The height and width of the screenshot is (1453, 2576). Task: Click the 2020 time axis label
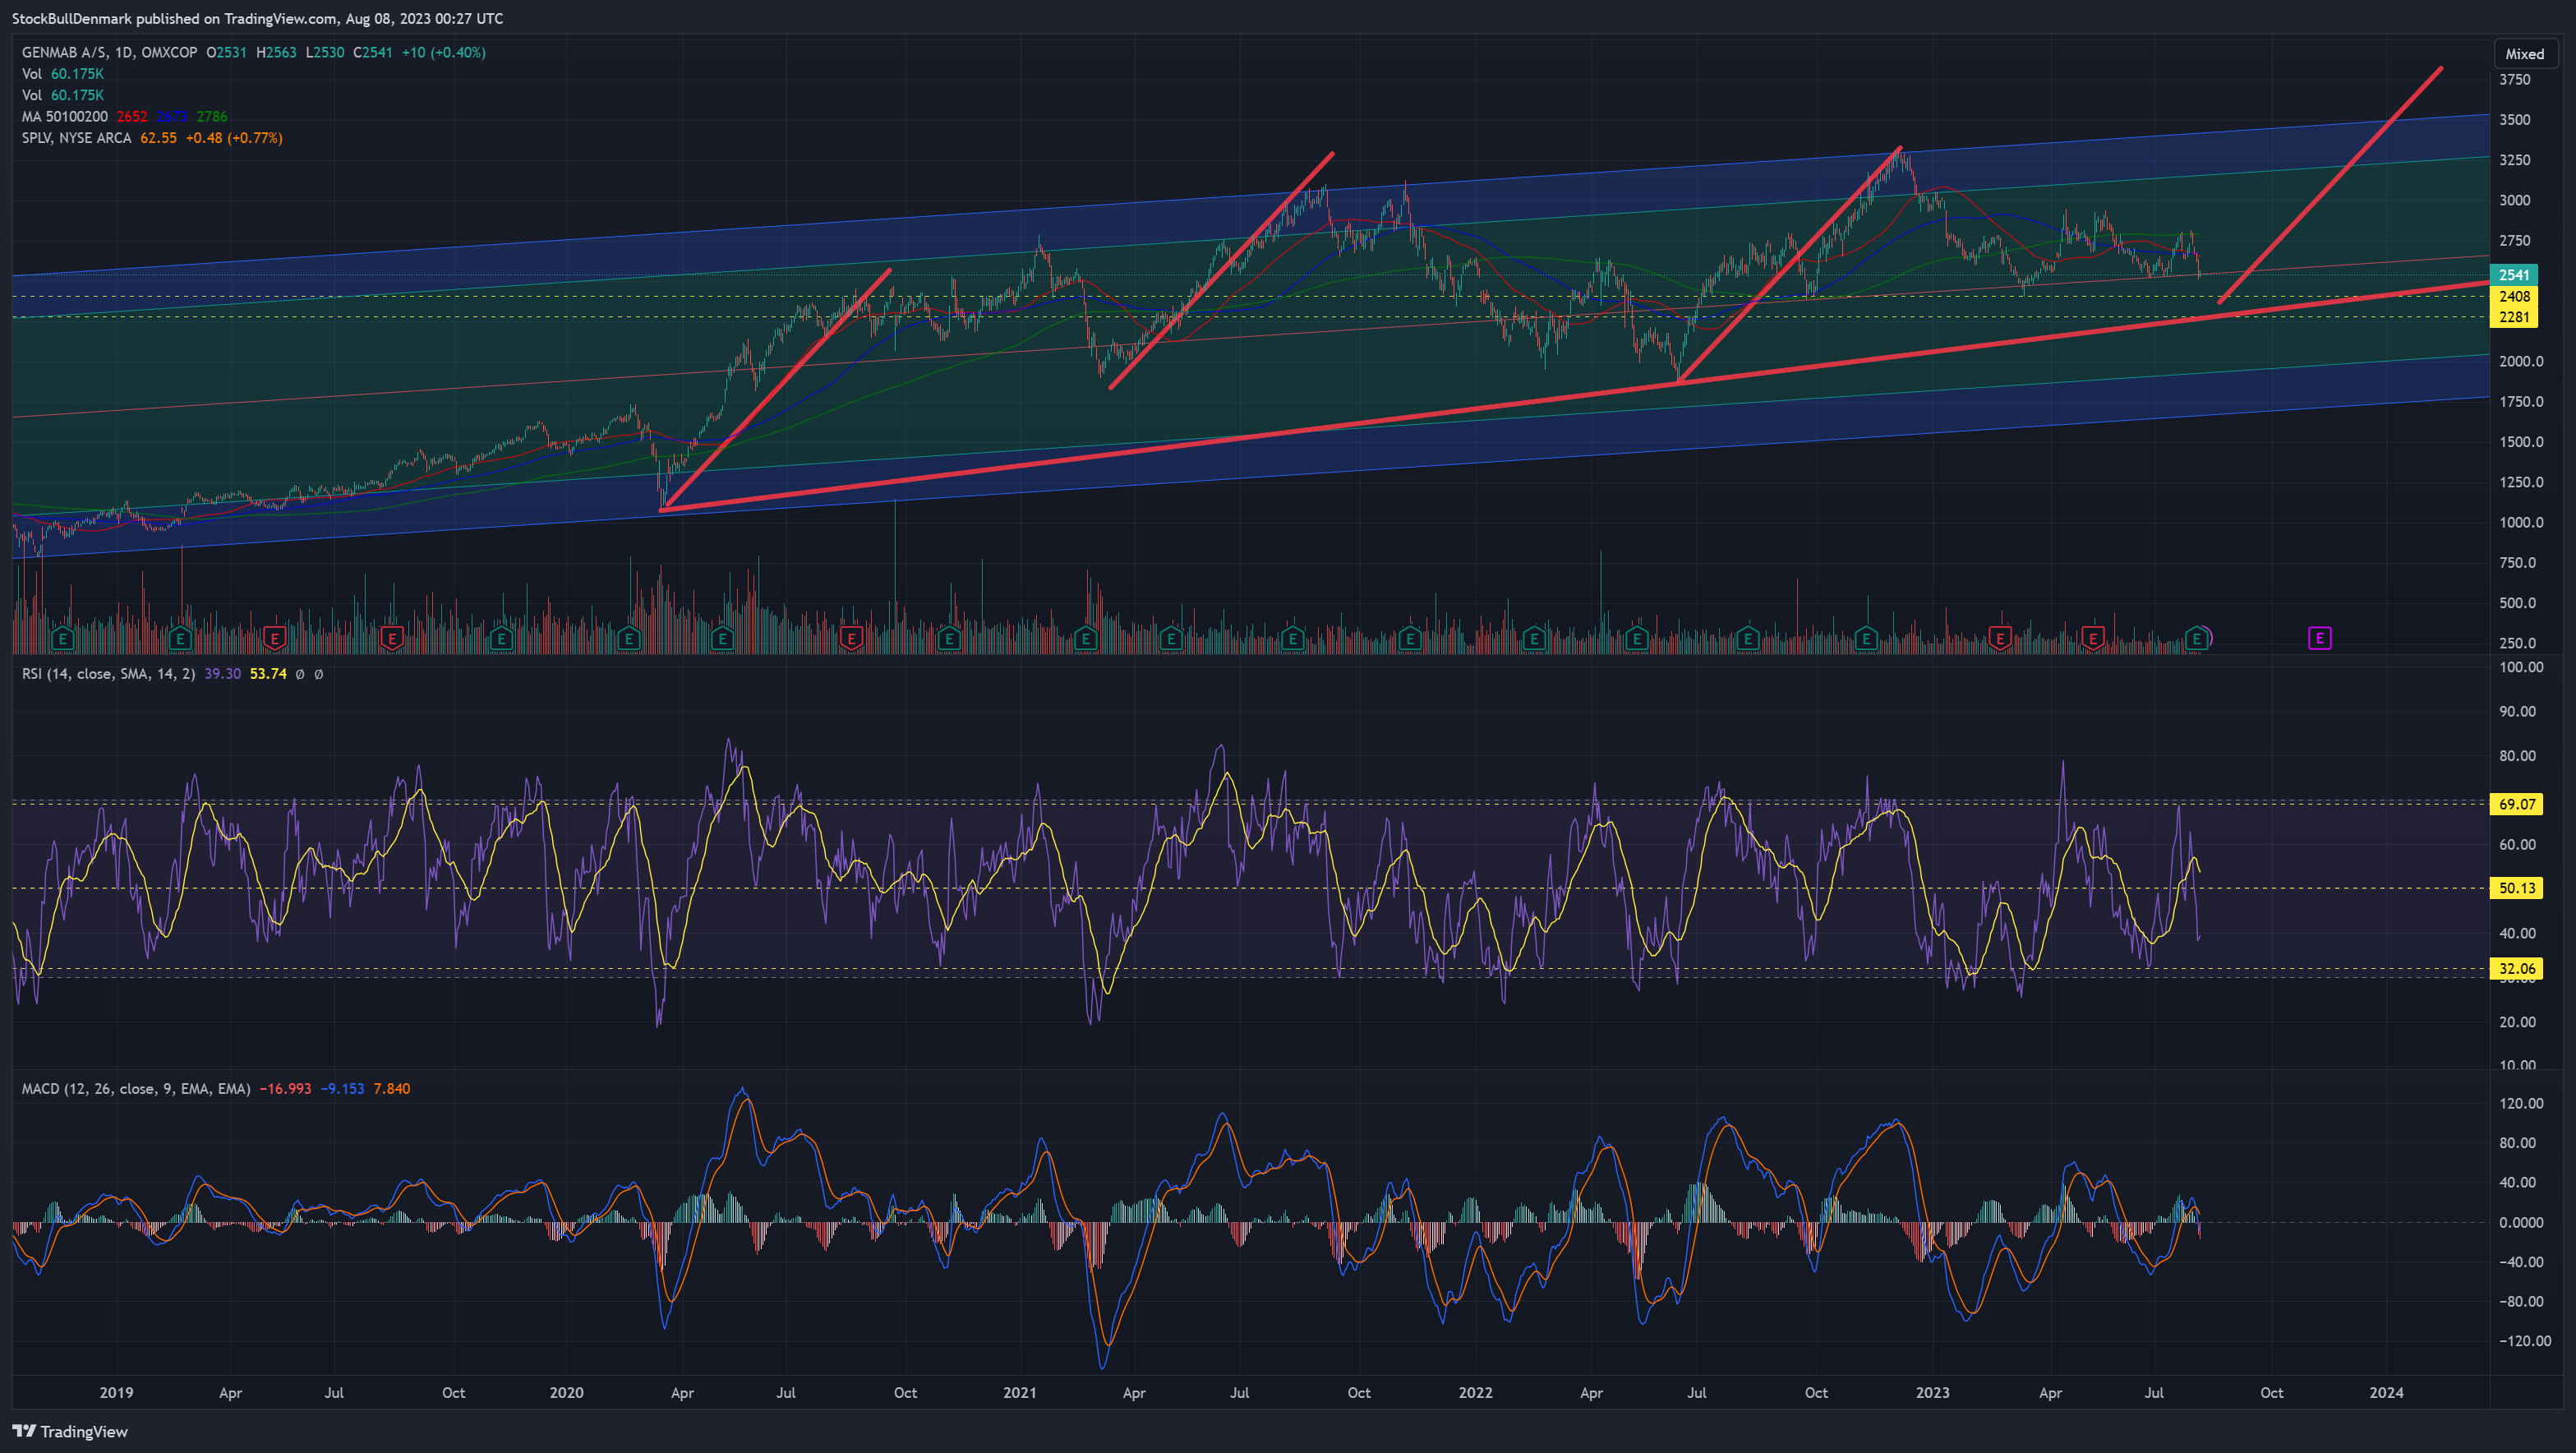(x=566, y=1393)
